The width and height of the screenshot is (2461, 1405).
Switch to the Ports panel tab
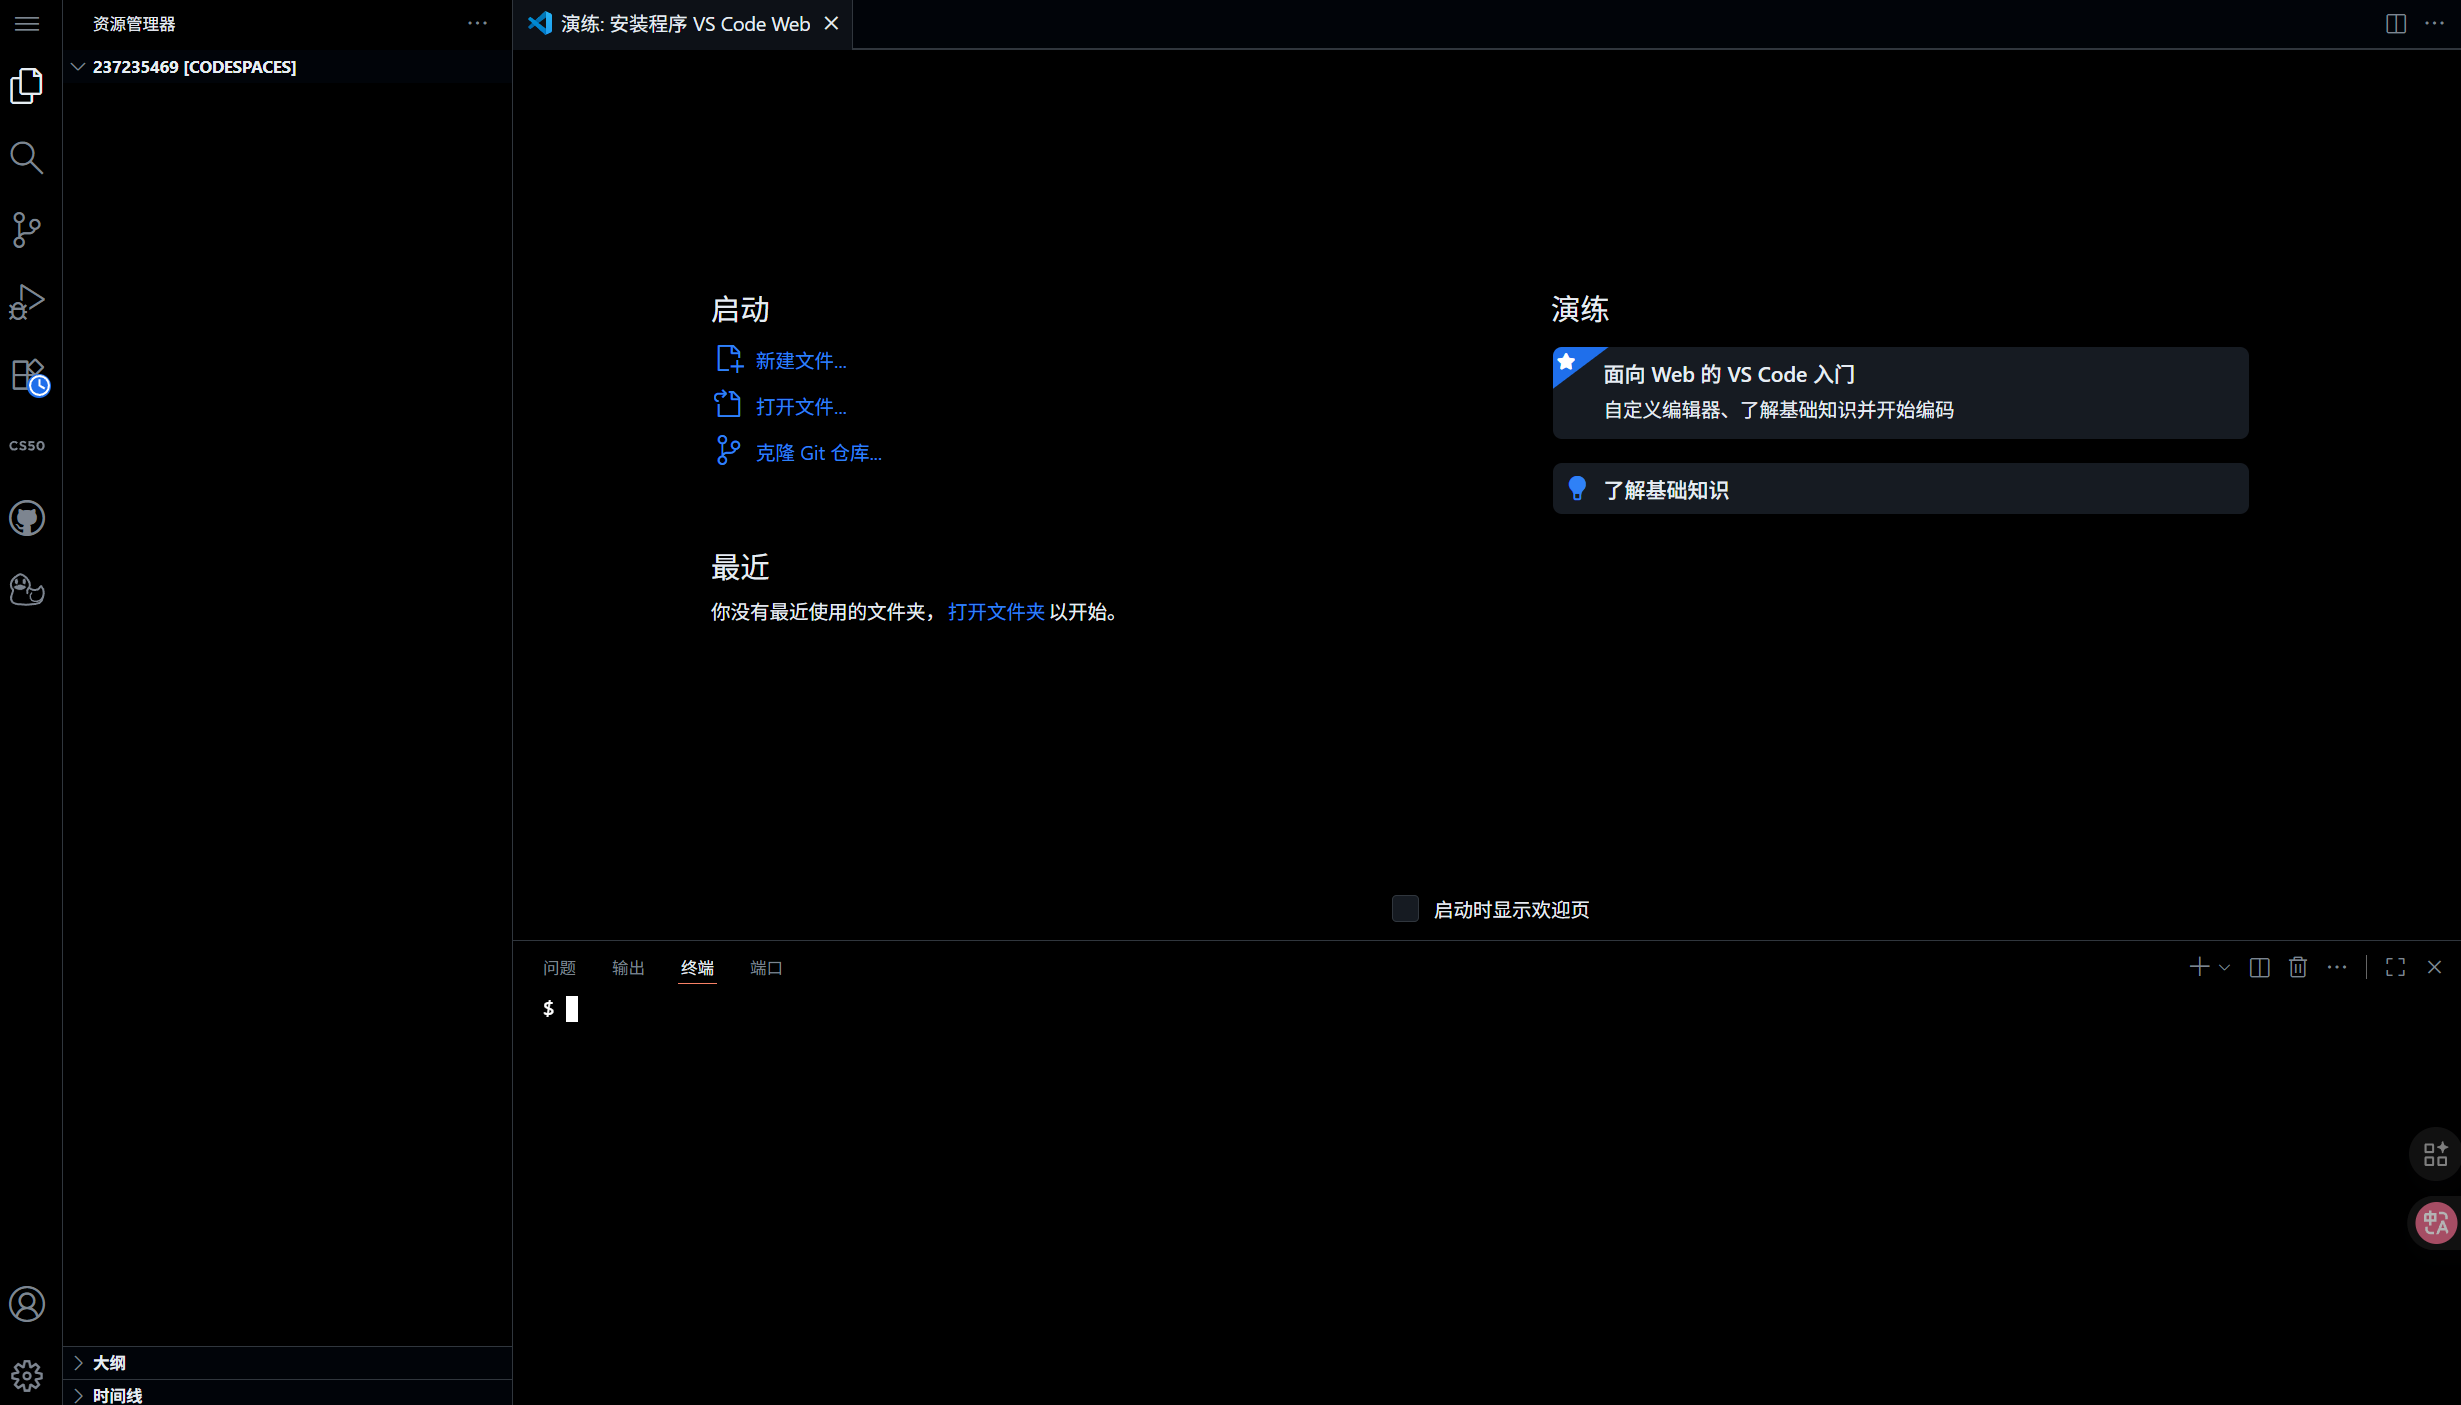coord(766,967)
